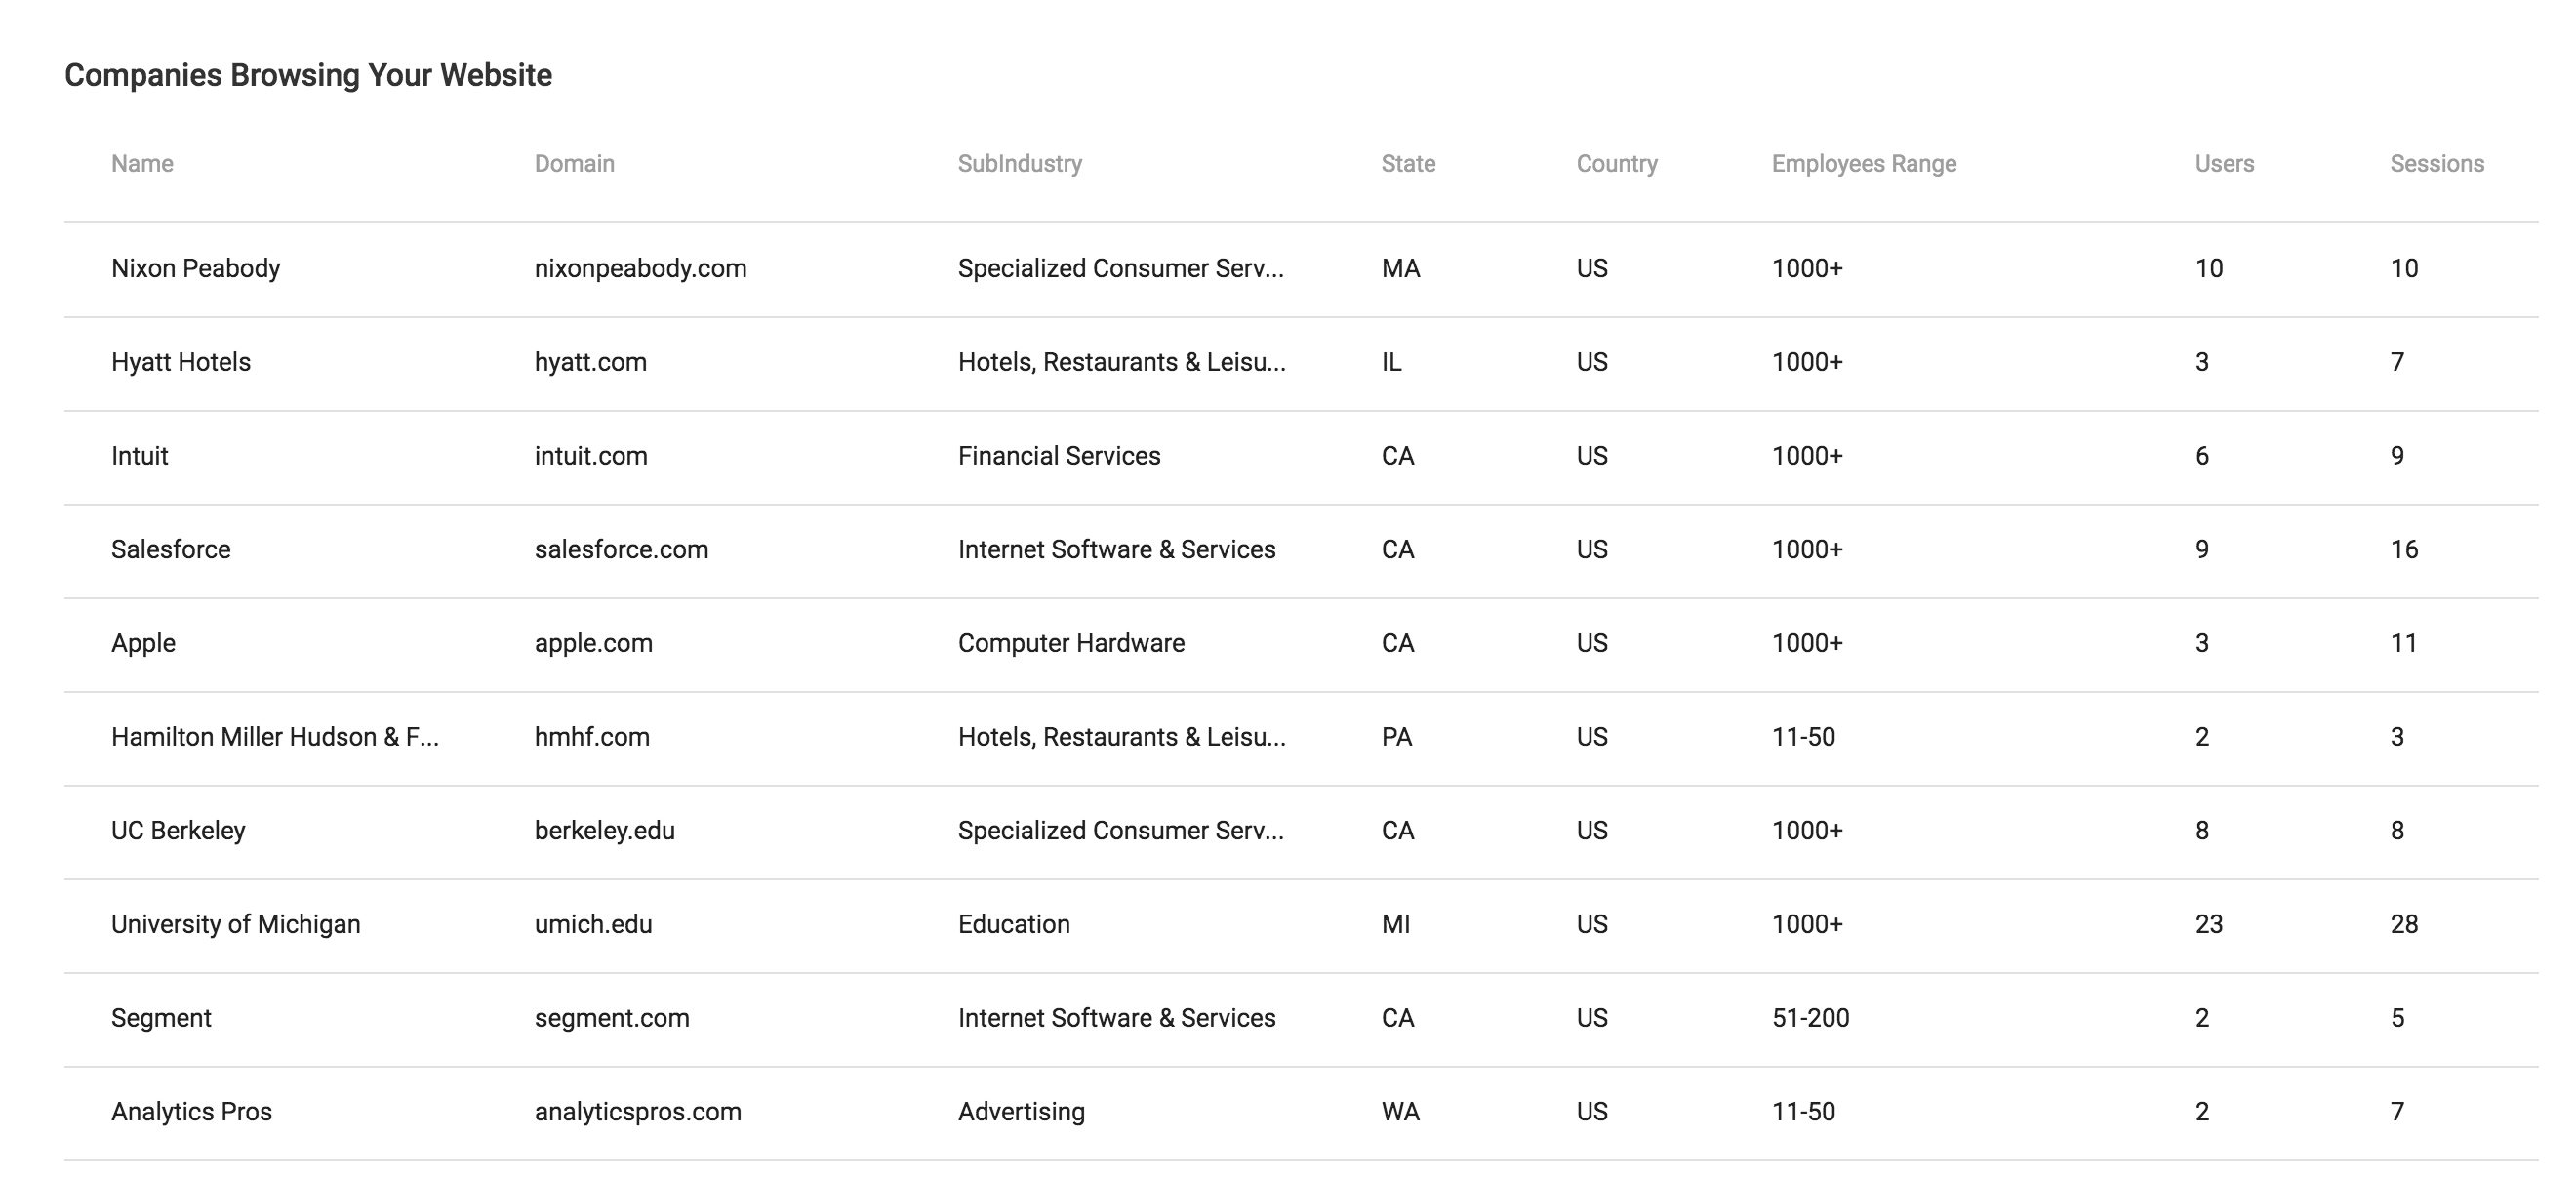The image size is (2576, 1179).
Task: Click 51-200 employees range for Segment
Action: (1810, 1019)
